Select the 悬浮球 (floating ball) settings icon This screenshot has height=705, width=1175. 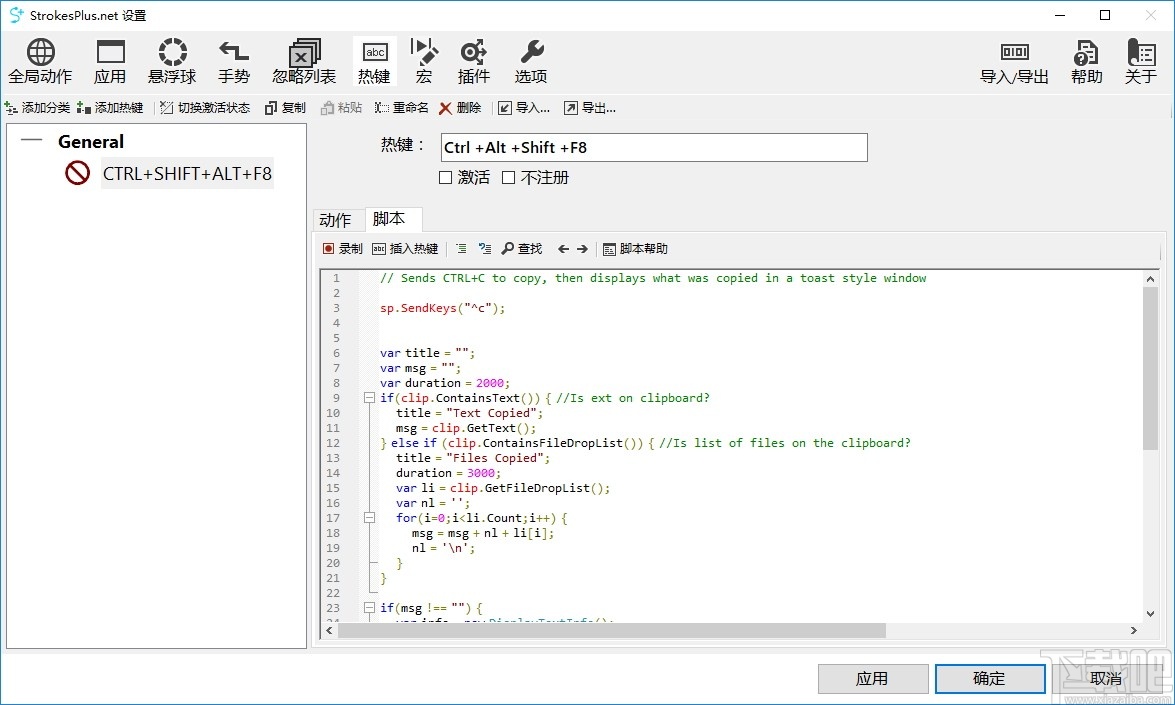pos(172,60)
